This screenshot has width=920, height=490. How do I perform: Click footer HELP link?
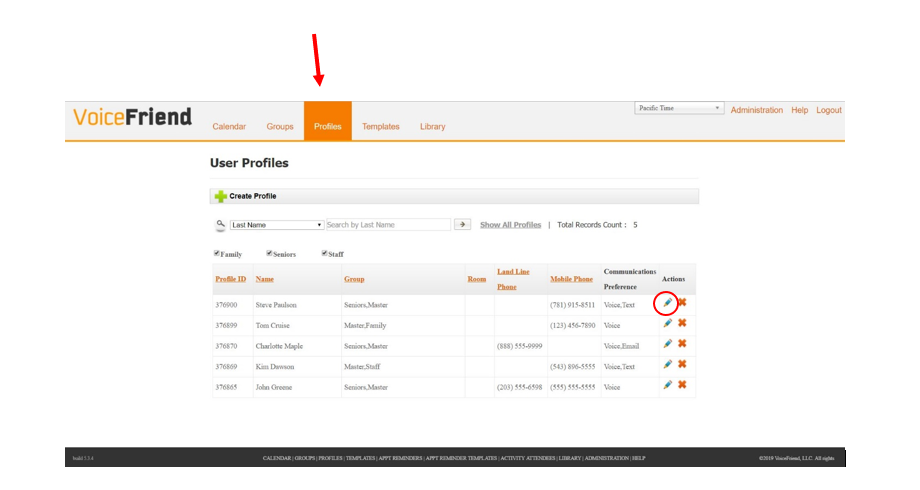point(638,458)
